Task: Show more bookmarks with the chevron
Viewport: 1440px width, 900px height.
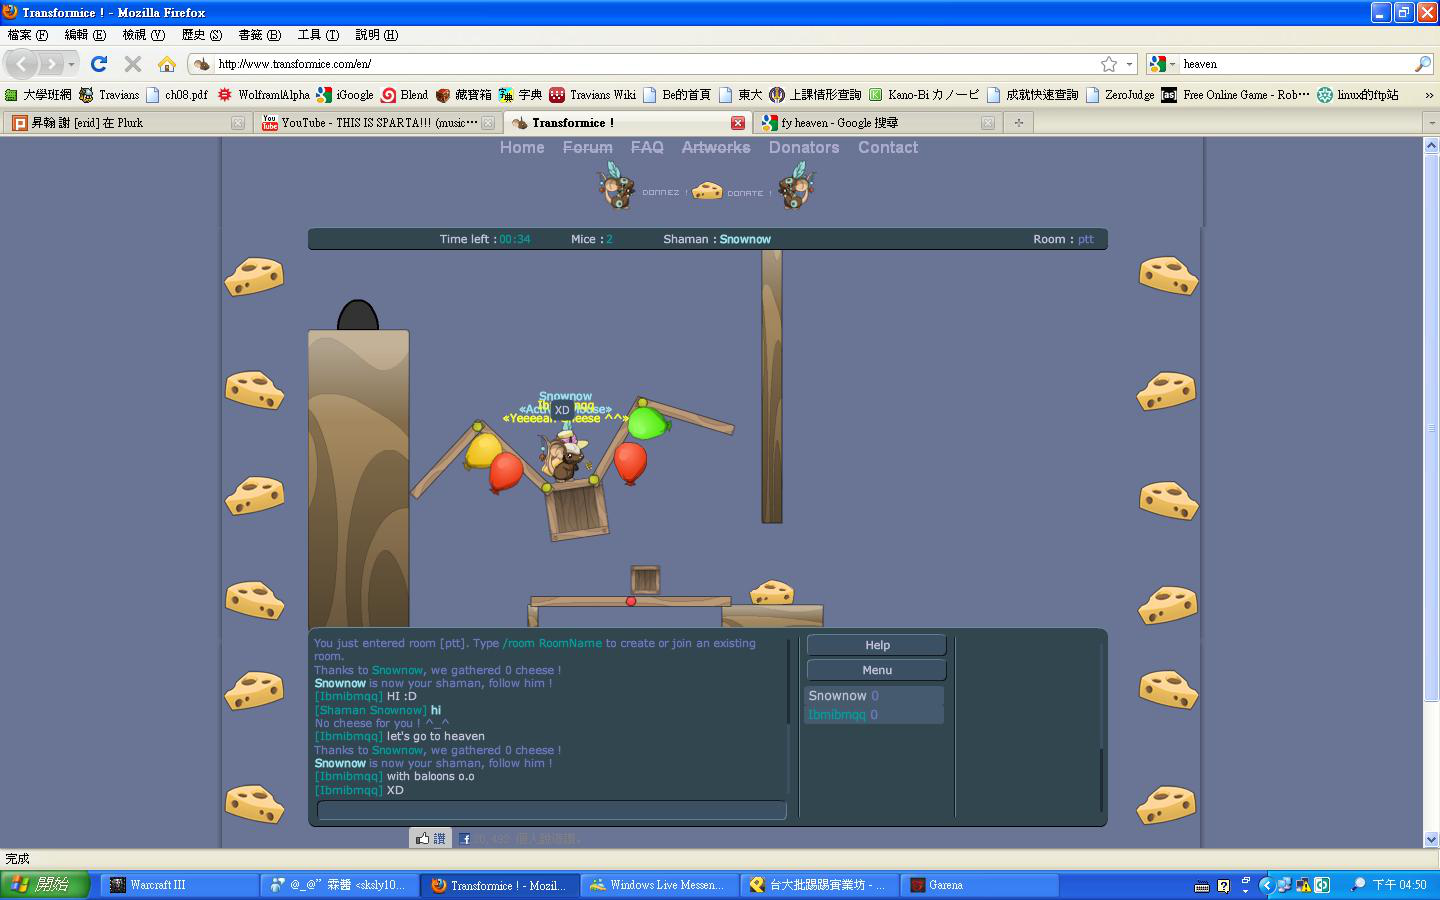Action: click(1429, 95)
